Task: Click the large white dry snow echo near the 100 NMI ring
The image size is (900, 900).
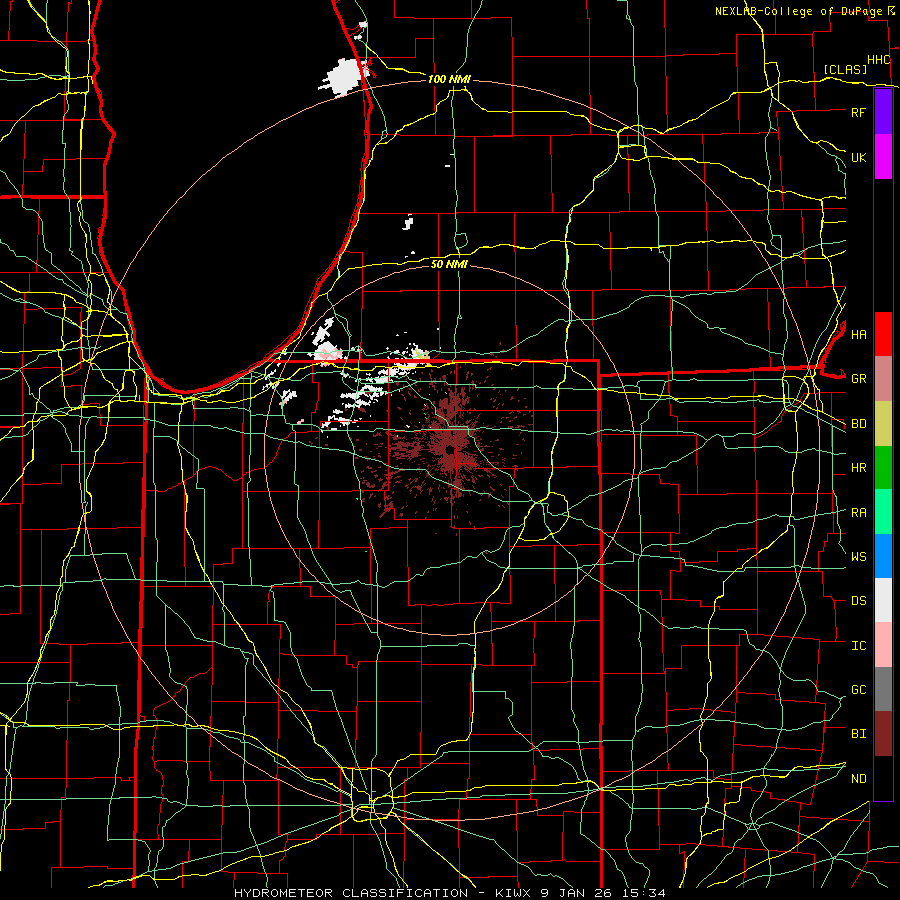Action: 344,75
